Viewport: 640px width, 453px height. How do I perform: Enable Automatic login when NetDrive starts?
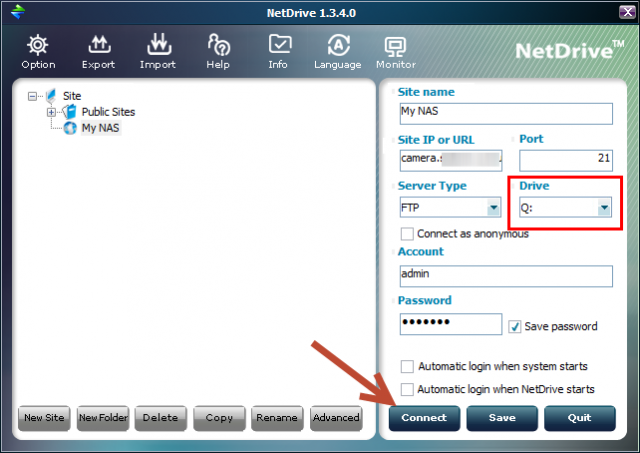[x=407, y=389]
